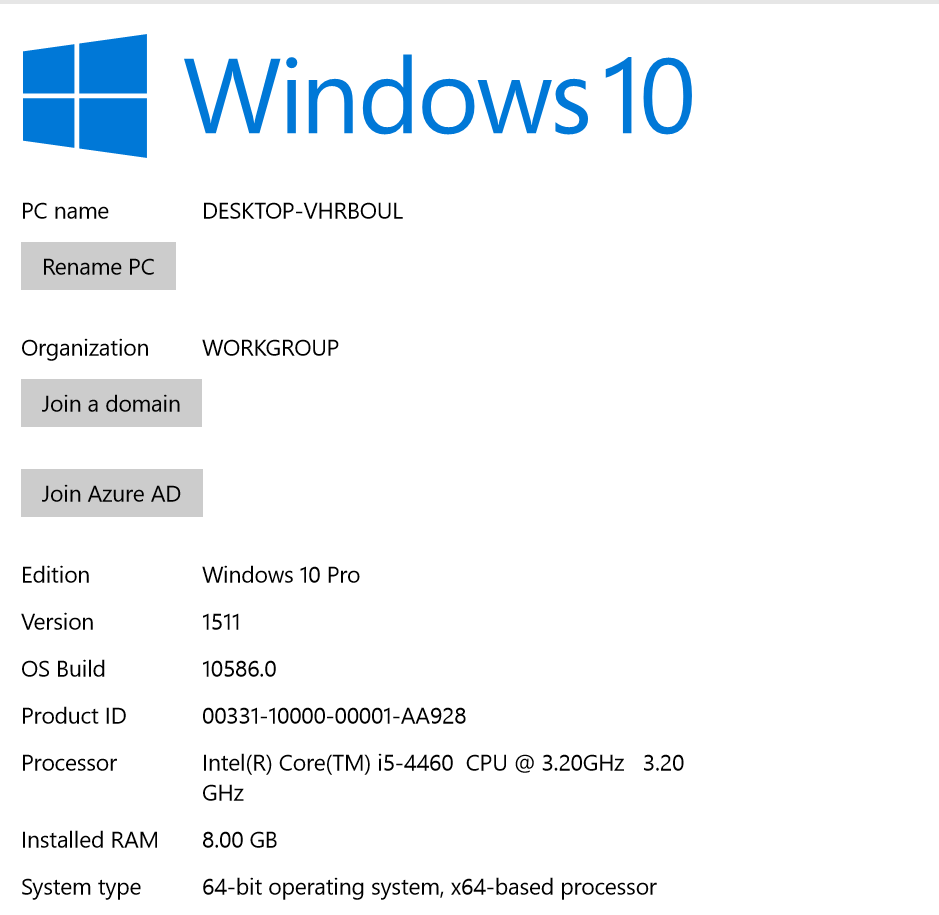Click the Windows 10 title text
Image resolution: width=939 pixels, height=915 pixels.
coord(438,96)
